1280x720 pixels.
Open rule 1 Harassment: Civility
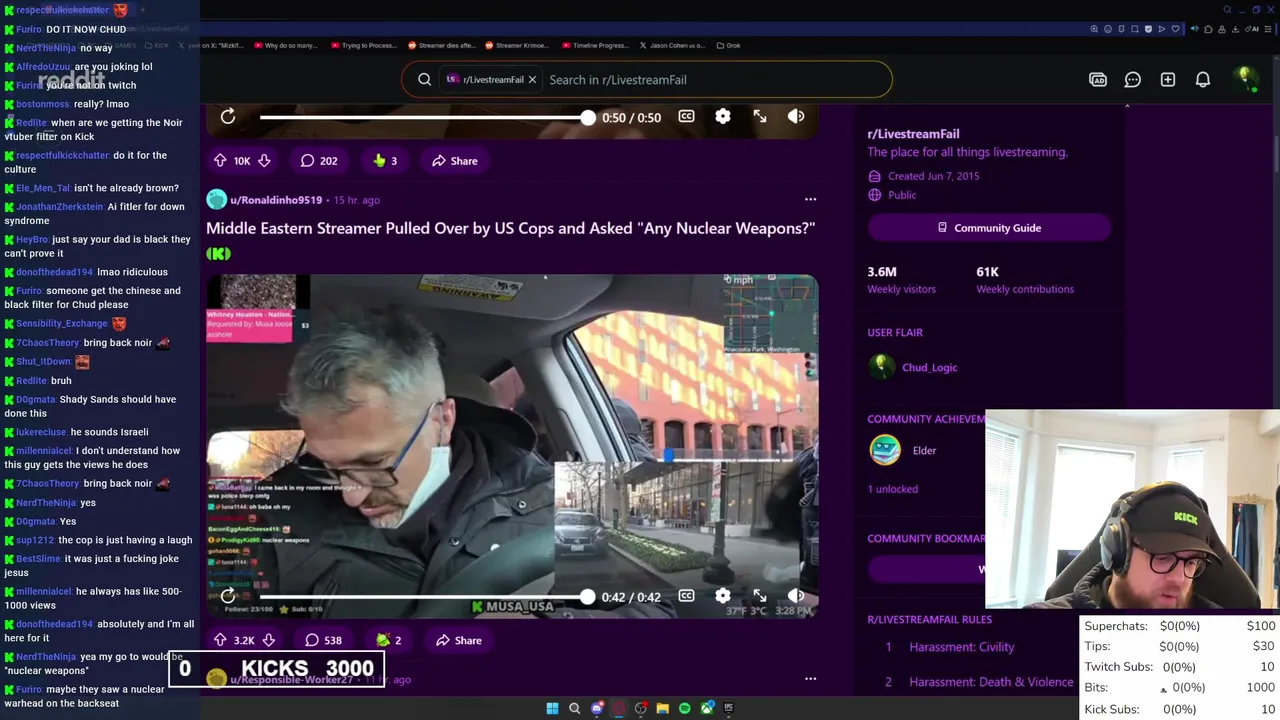click(x=962, y=647)
